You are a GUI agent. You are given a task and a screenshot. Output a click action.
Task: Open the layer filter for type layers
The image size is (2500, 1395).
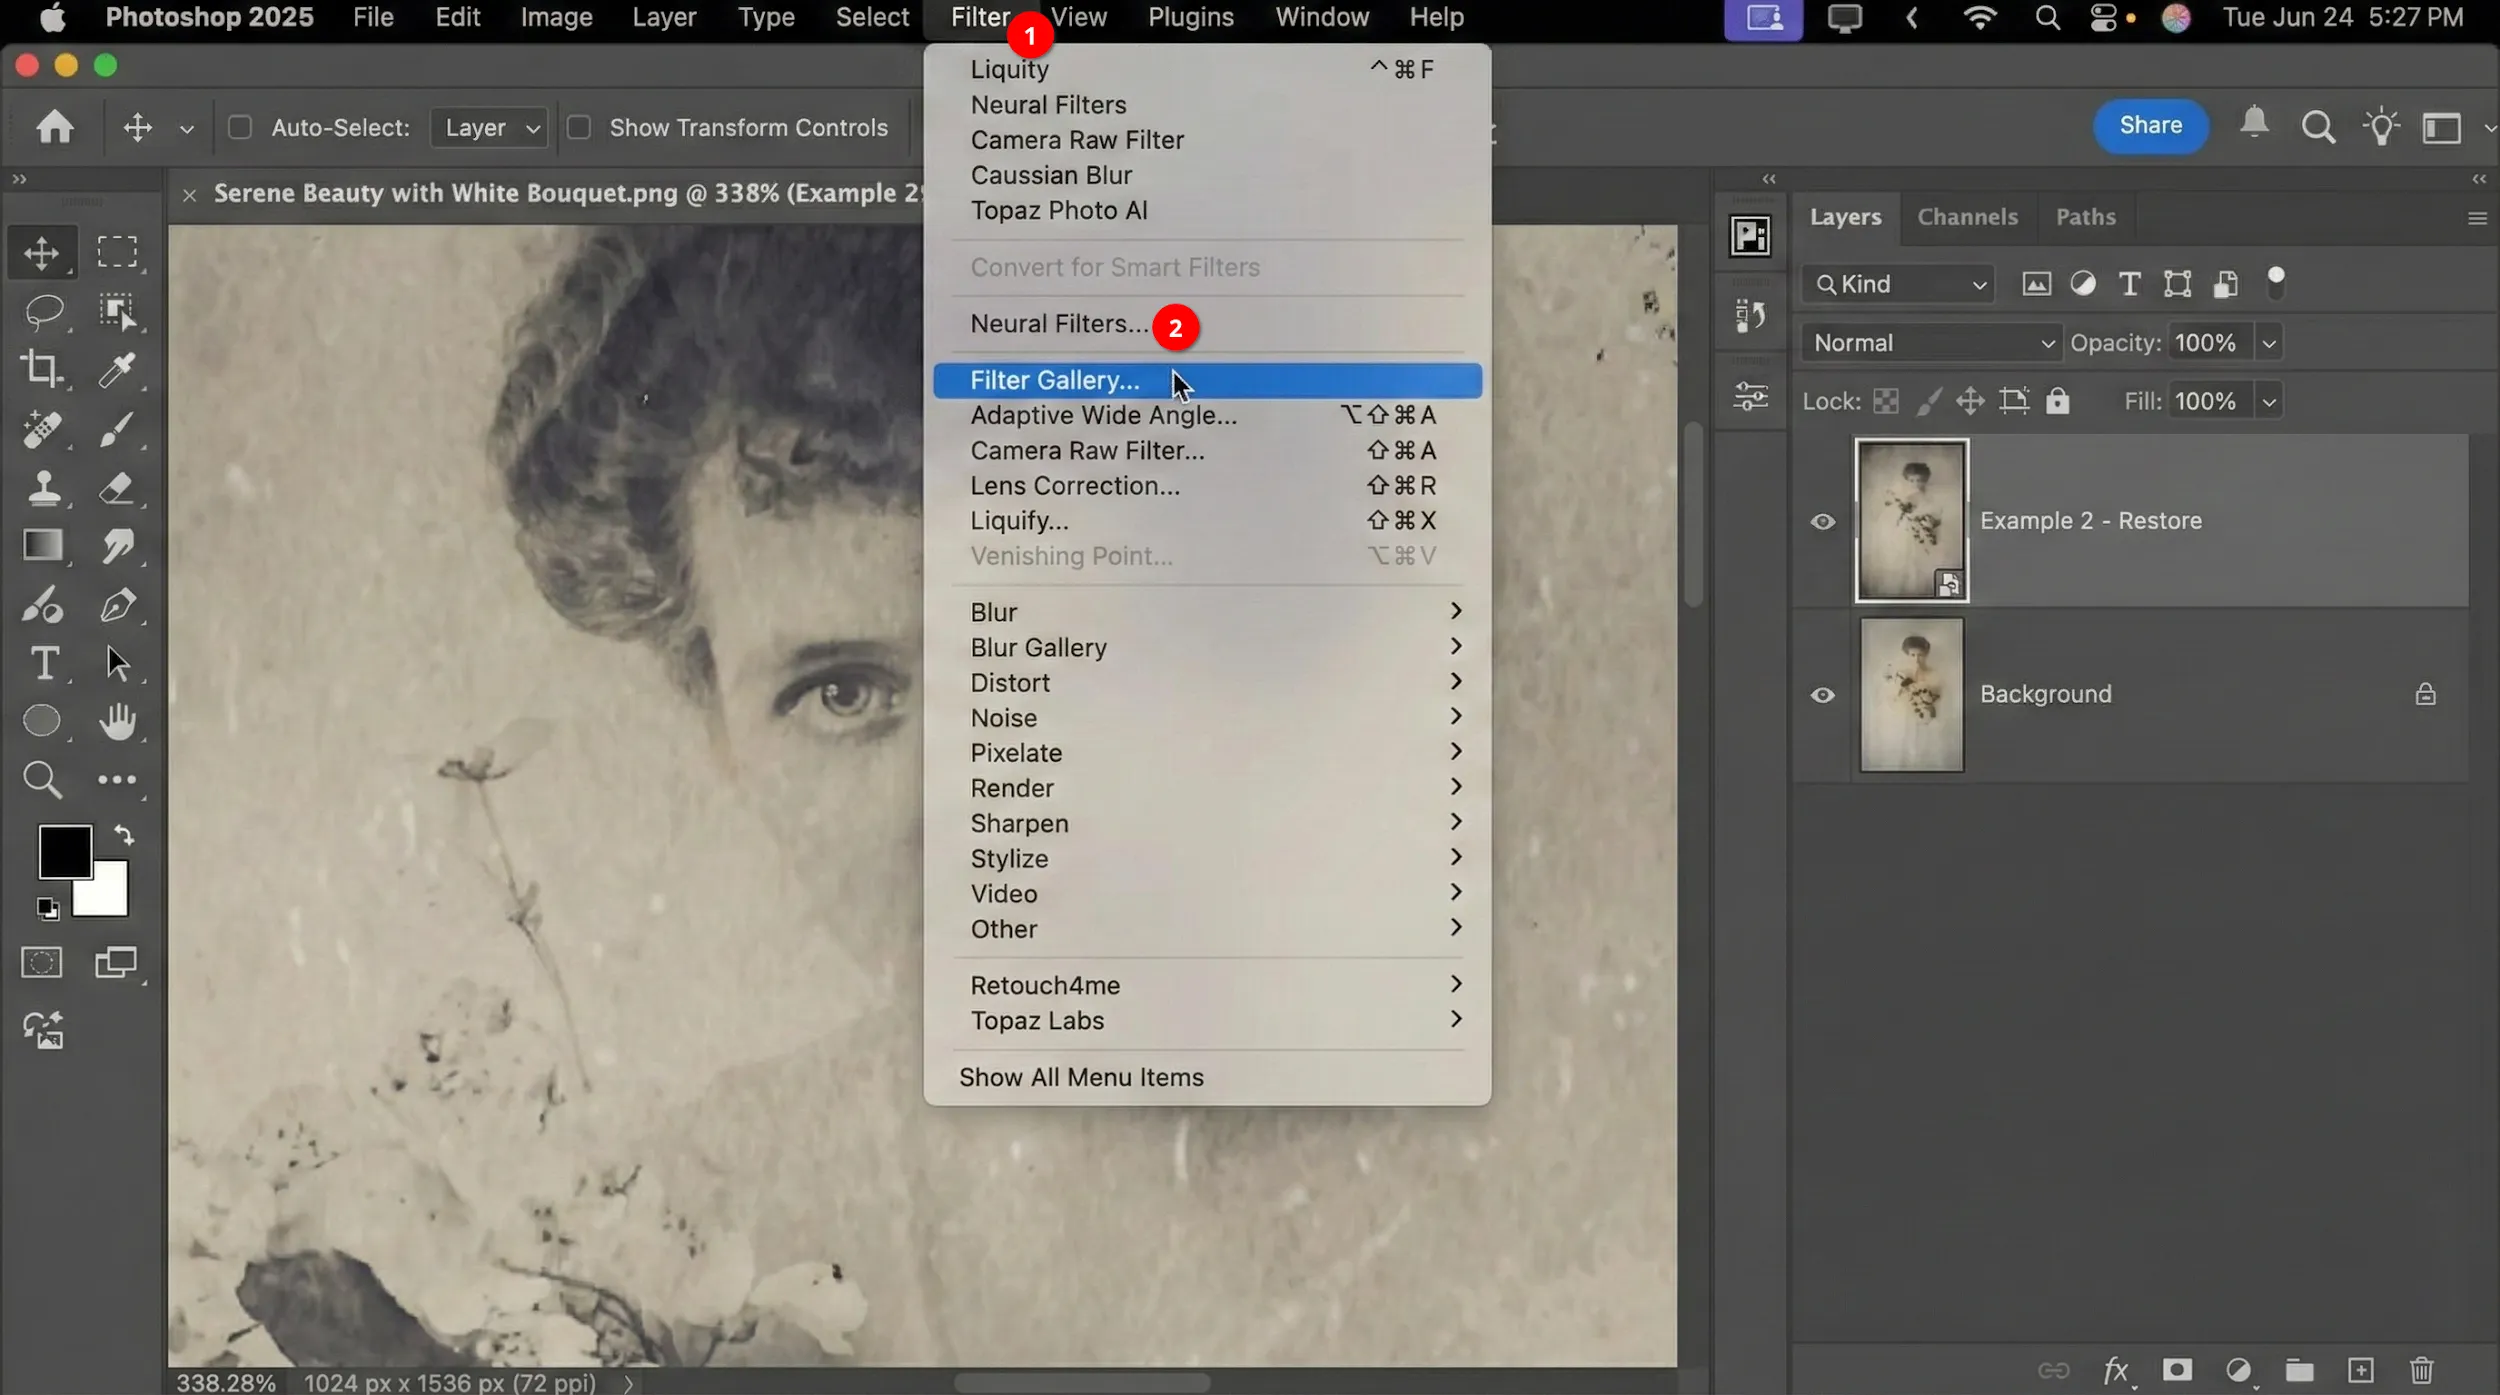coord(2128,284)
